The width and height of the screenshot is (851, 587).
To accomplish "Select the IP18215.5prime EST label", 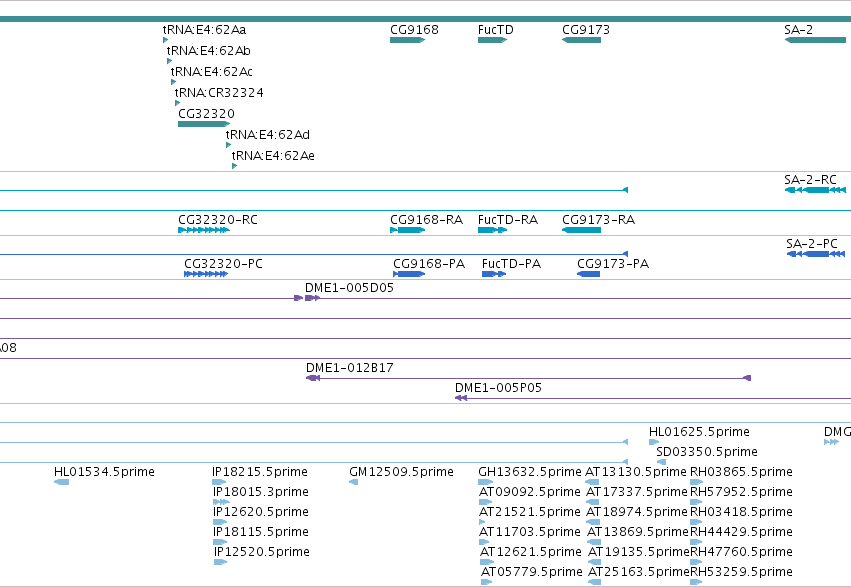I will (x=260, y=473).
